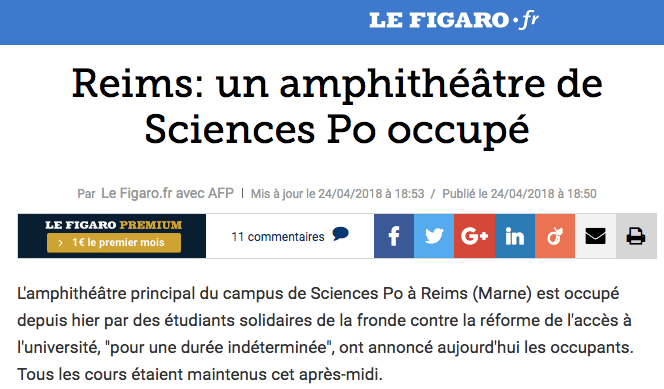Click the article's opening paragraph text

click(325, 334)
